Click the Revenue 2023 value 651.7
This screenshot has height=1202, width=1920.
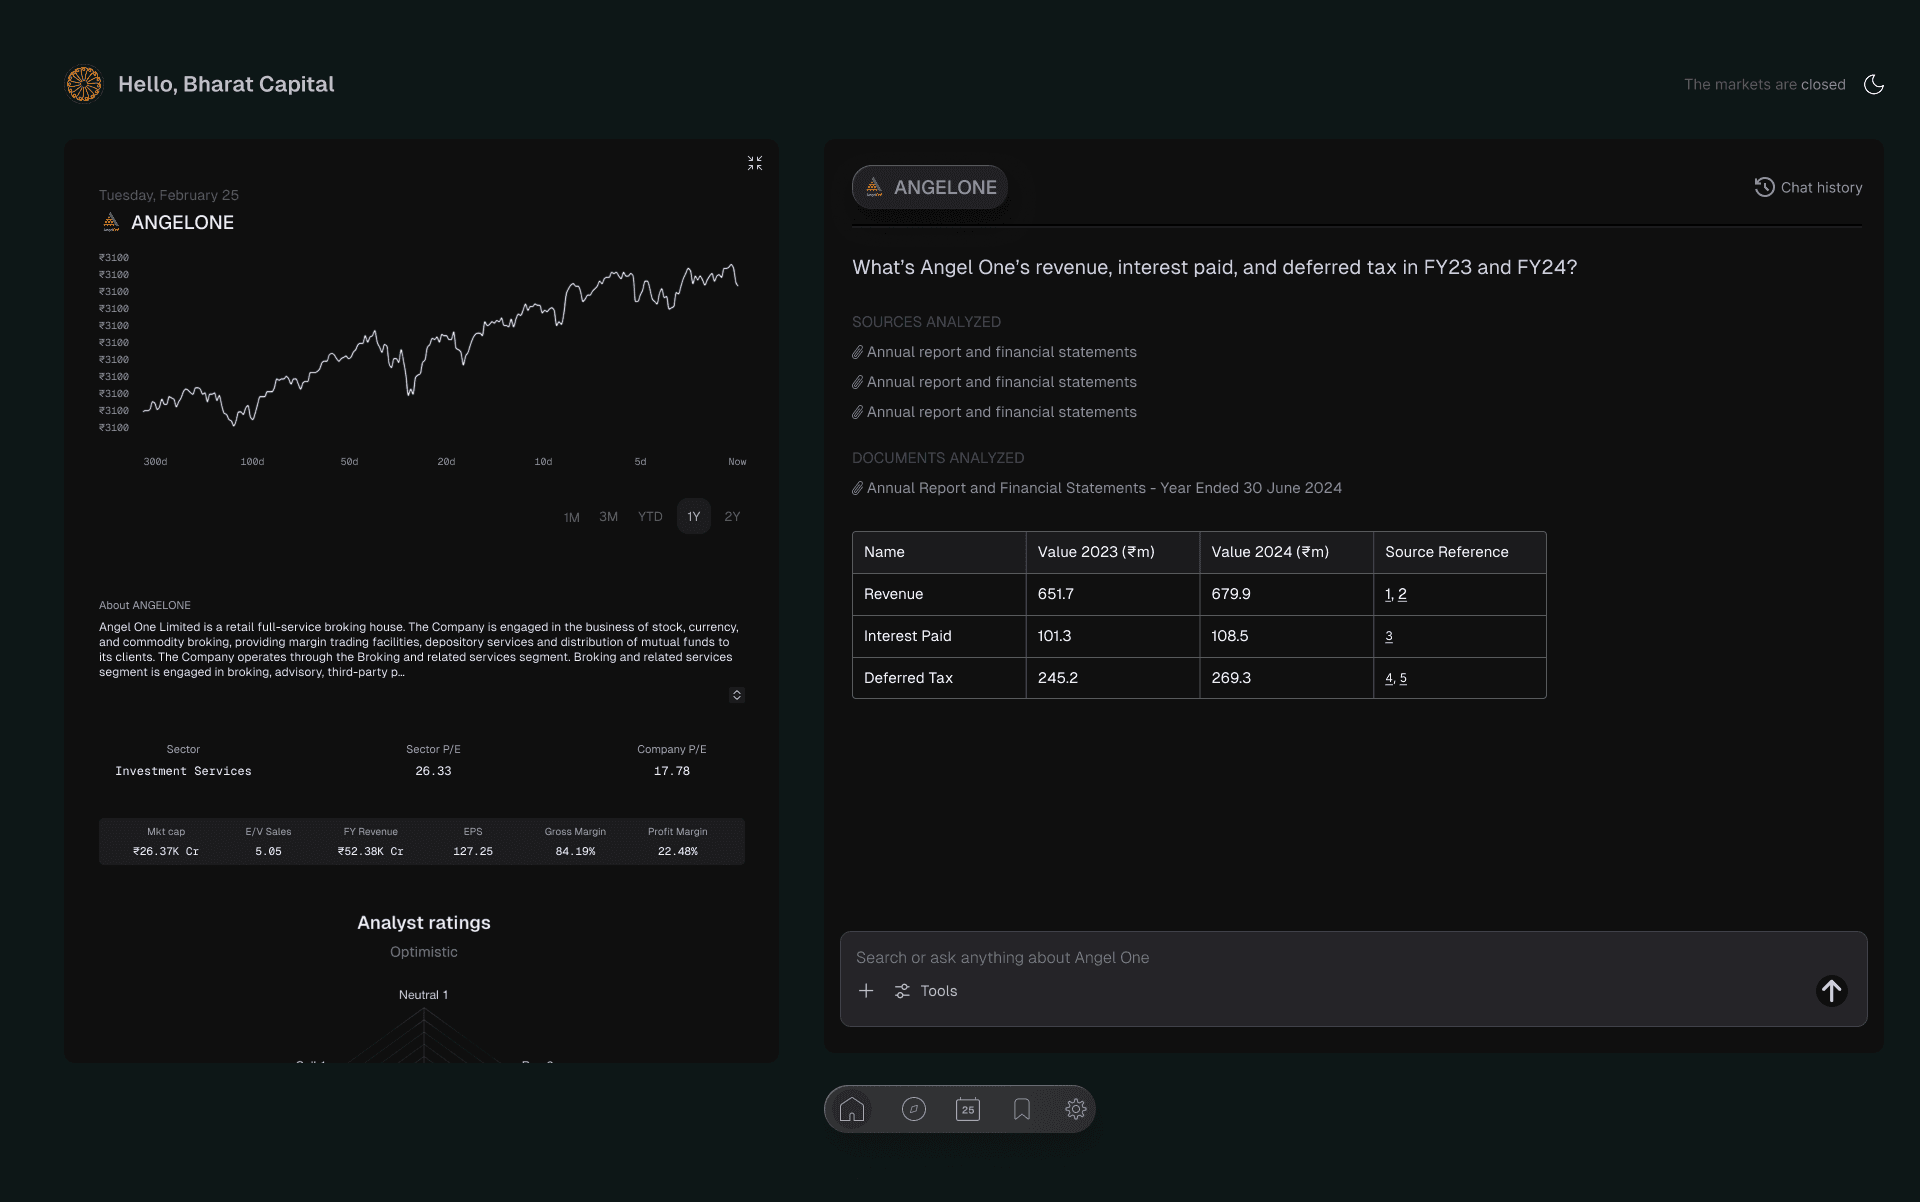coord(1056,594)
